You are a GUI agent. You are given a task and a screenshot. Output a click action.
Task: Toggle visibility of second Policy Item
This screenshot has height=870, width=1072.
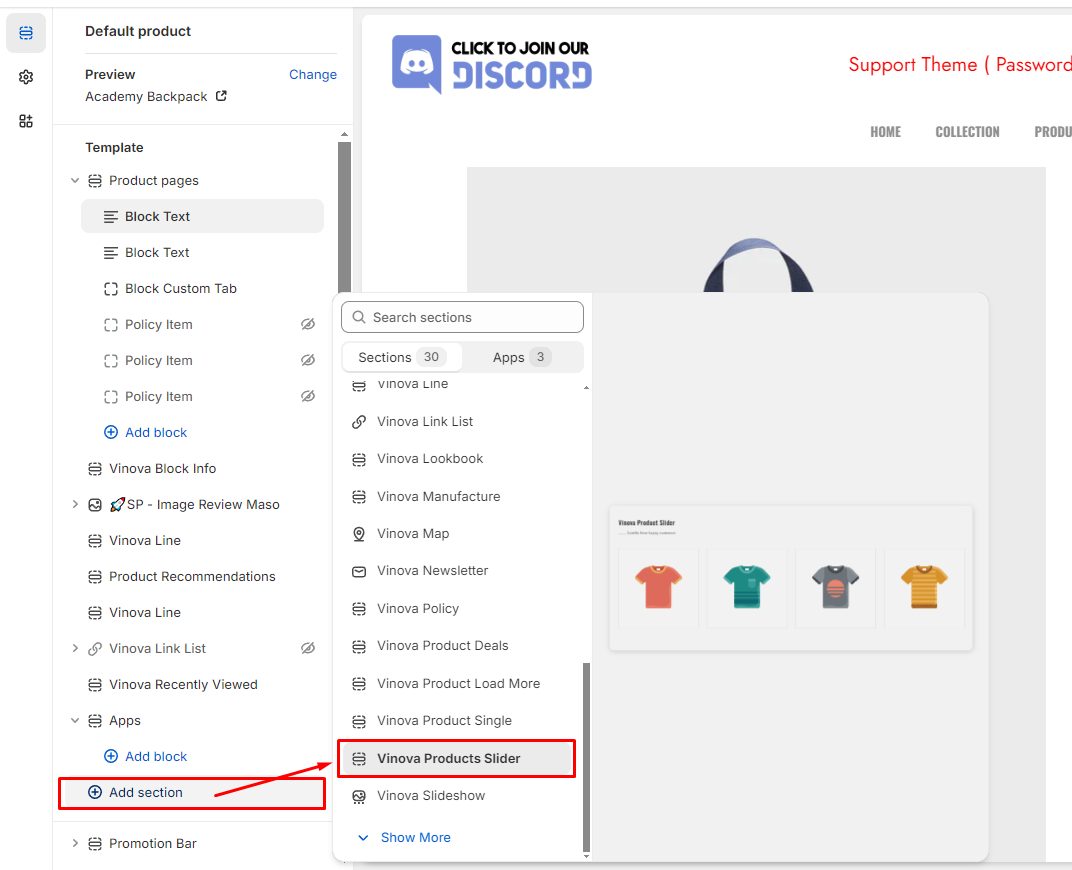pyautogui.click(x=308, y=360)
